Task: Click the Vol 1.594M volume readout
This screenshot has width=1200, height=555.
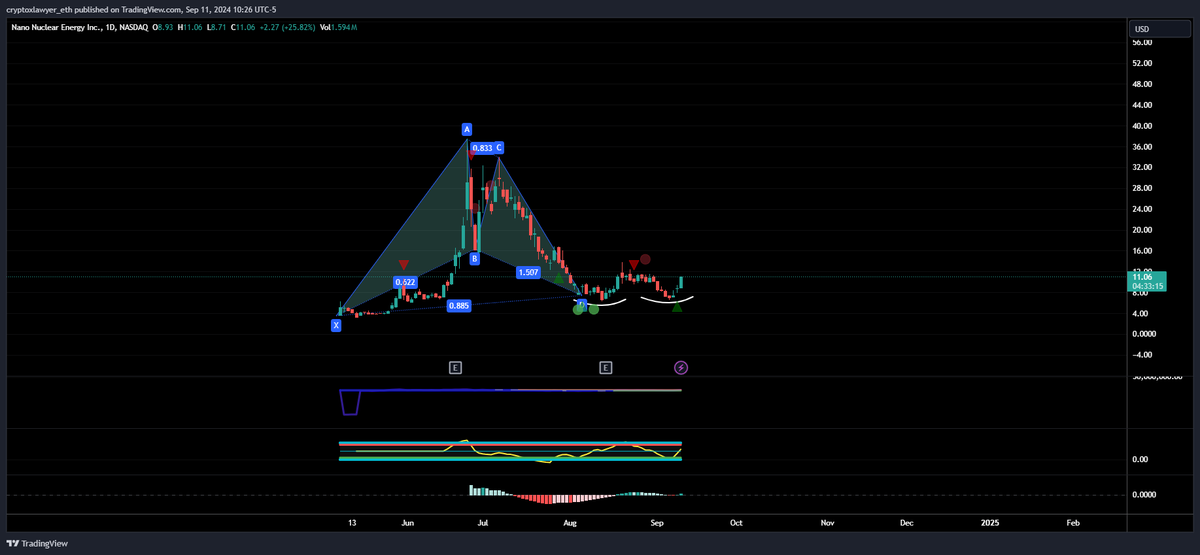Action: tap(338, 27)
